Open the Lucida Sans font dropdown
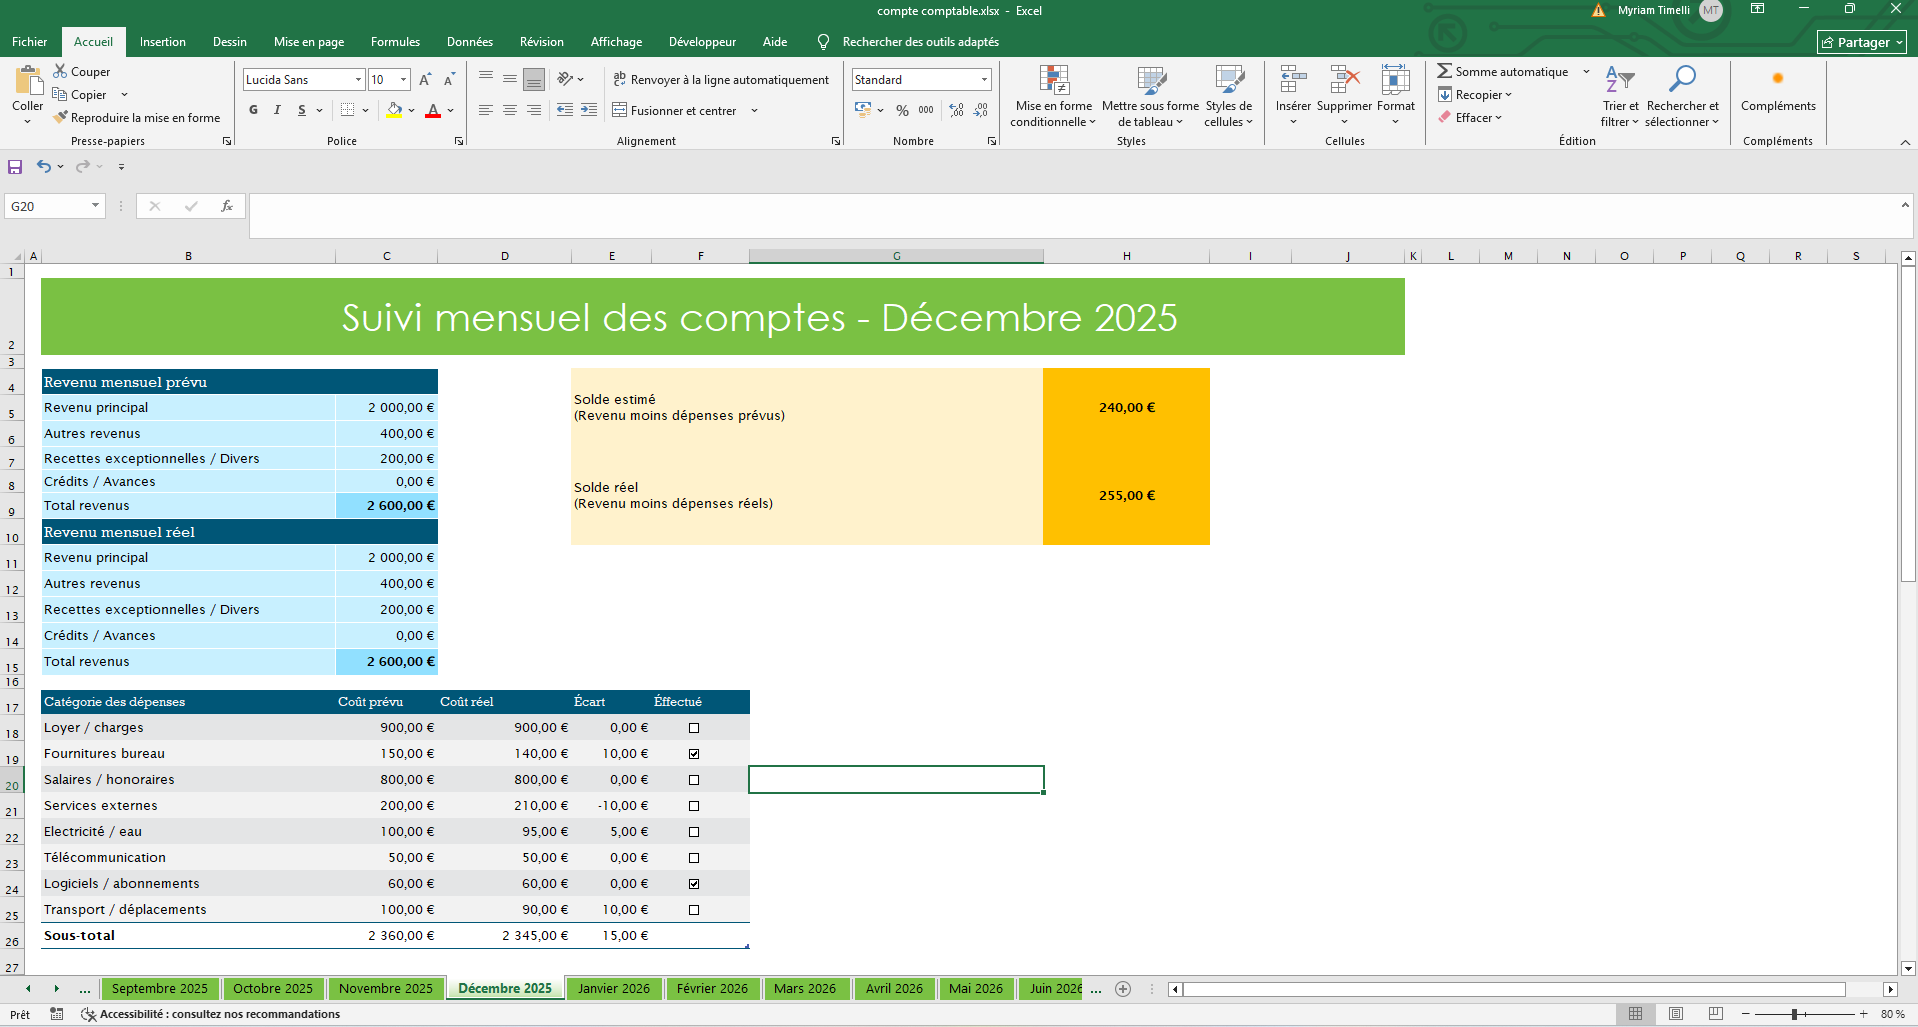The image size is (1918, 1027). pos(358,80)
